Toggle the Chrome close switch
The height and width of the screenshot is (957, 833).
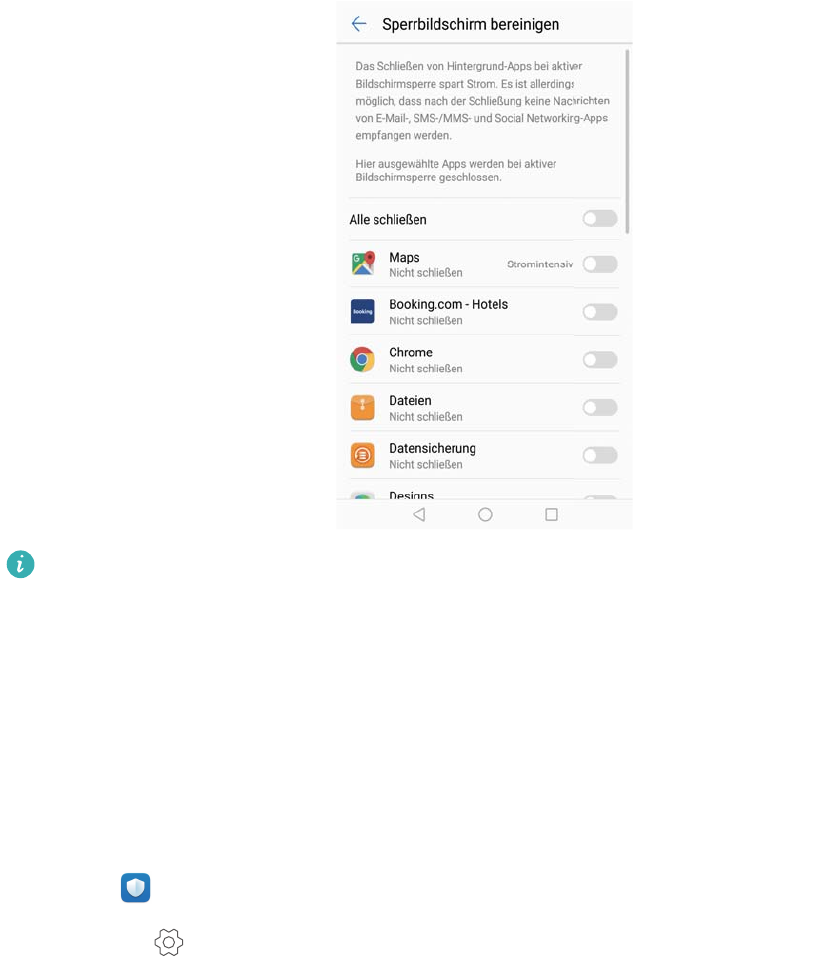pyautogui.click(x=600, y=359)
